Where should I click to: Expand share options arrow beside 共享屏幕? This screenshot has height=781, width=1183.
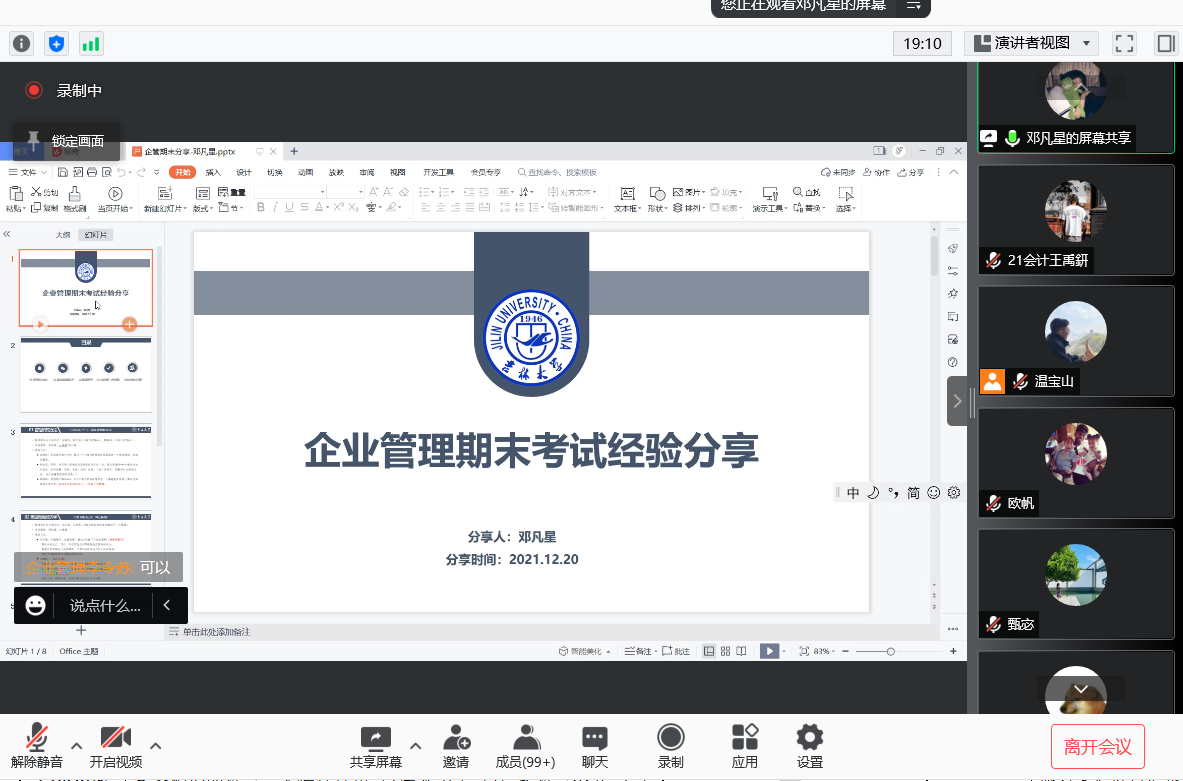click(x=415, y=746)
